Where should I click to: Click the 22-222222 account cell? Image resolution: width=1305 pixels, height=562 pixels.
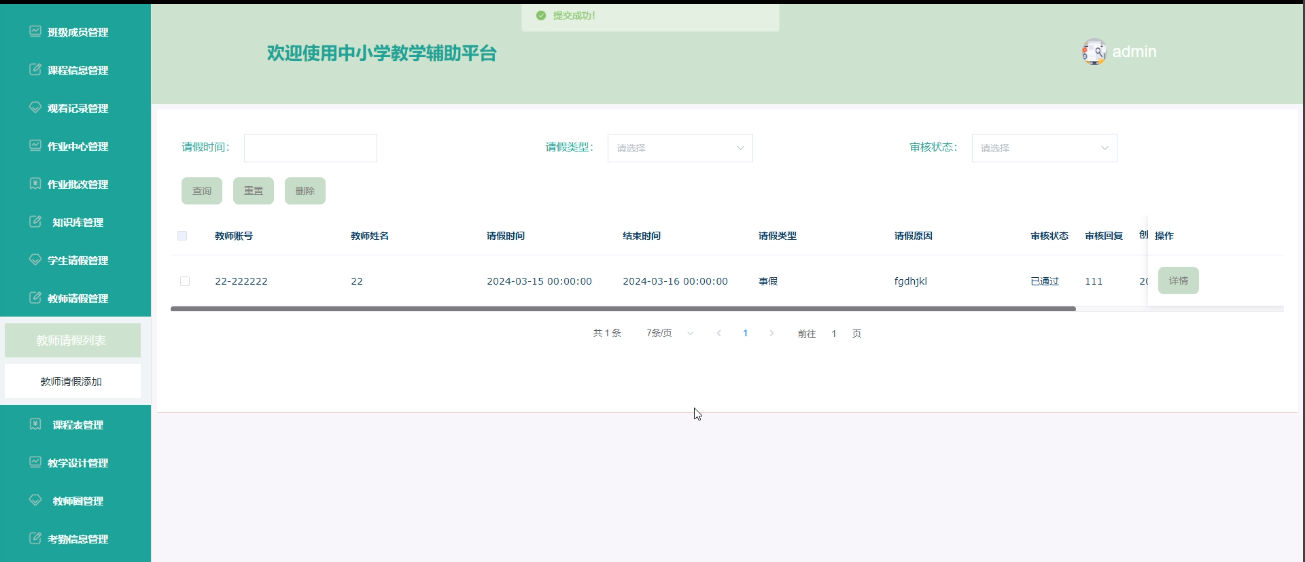point(241,281)
